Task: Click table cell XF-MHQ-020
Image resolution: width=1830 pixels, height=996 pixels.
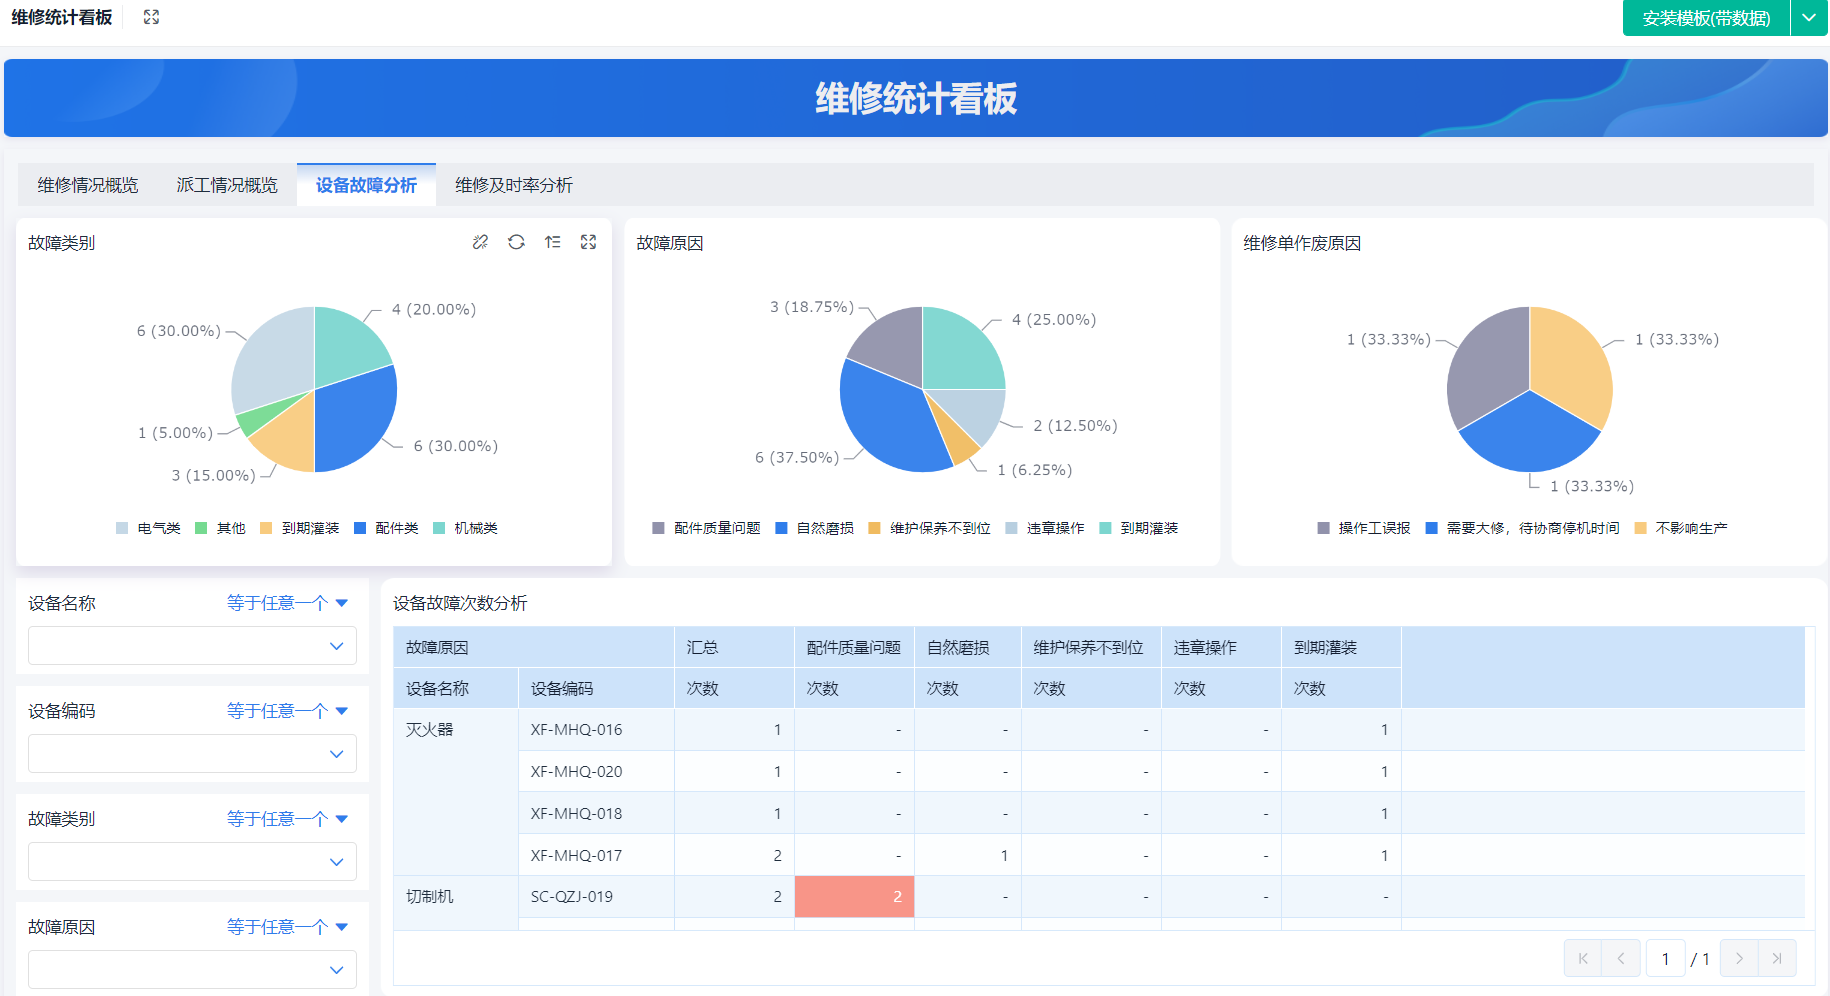Action: (596, 772)
